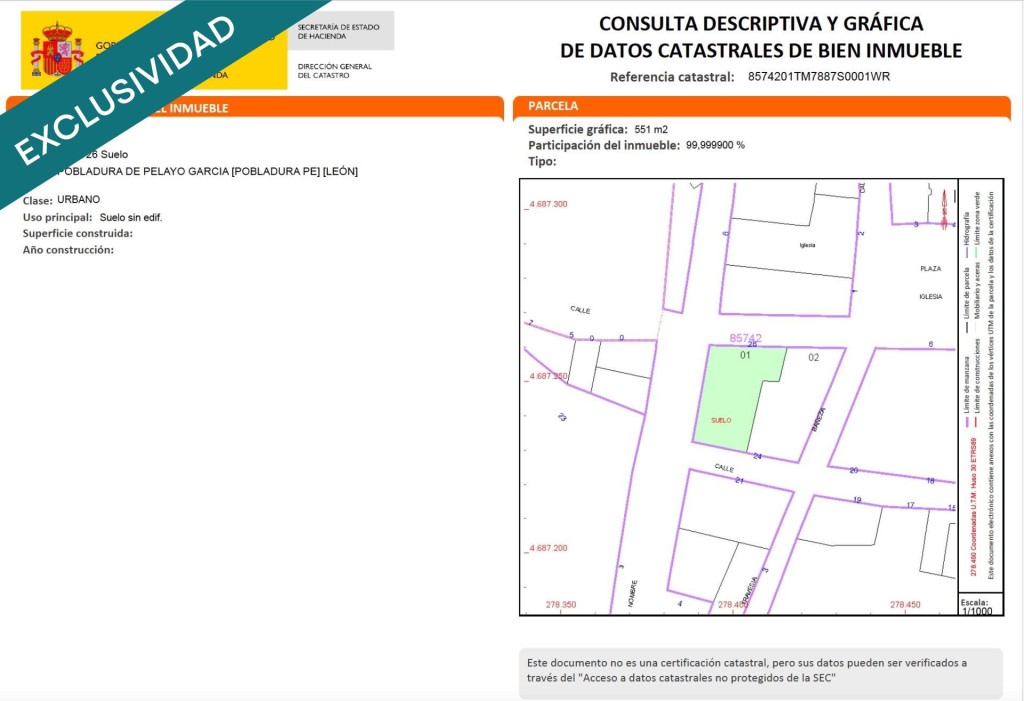Click cadastral reference 8574201TM7887S0001WR
Screen dimensions: 1024x701
pos(818,77)
